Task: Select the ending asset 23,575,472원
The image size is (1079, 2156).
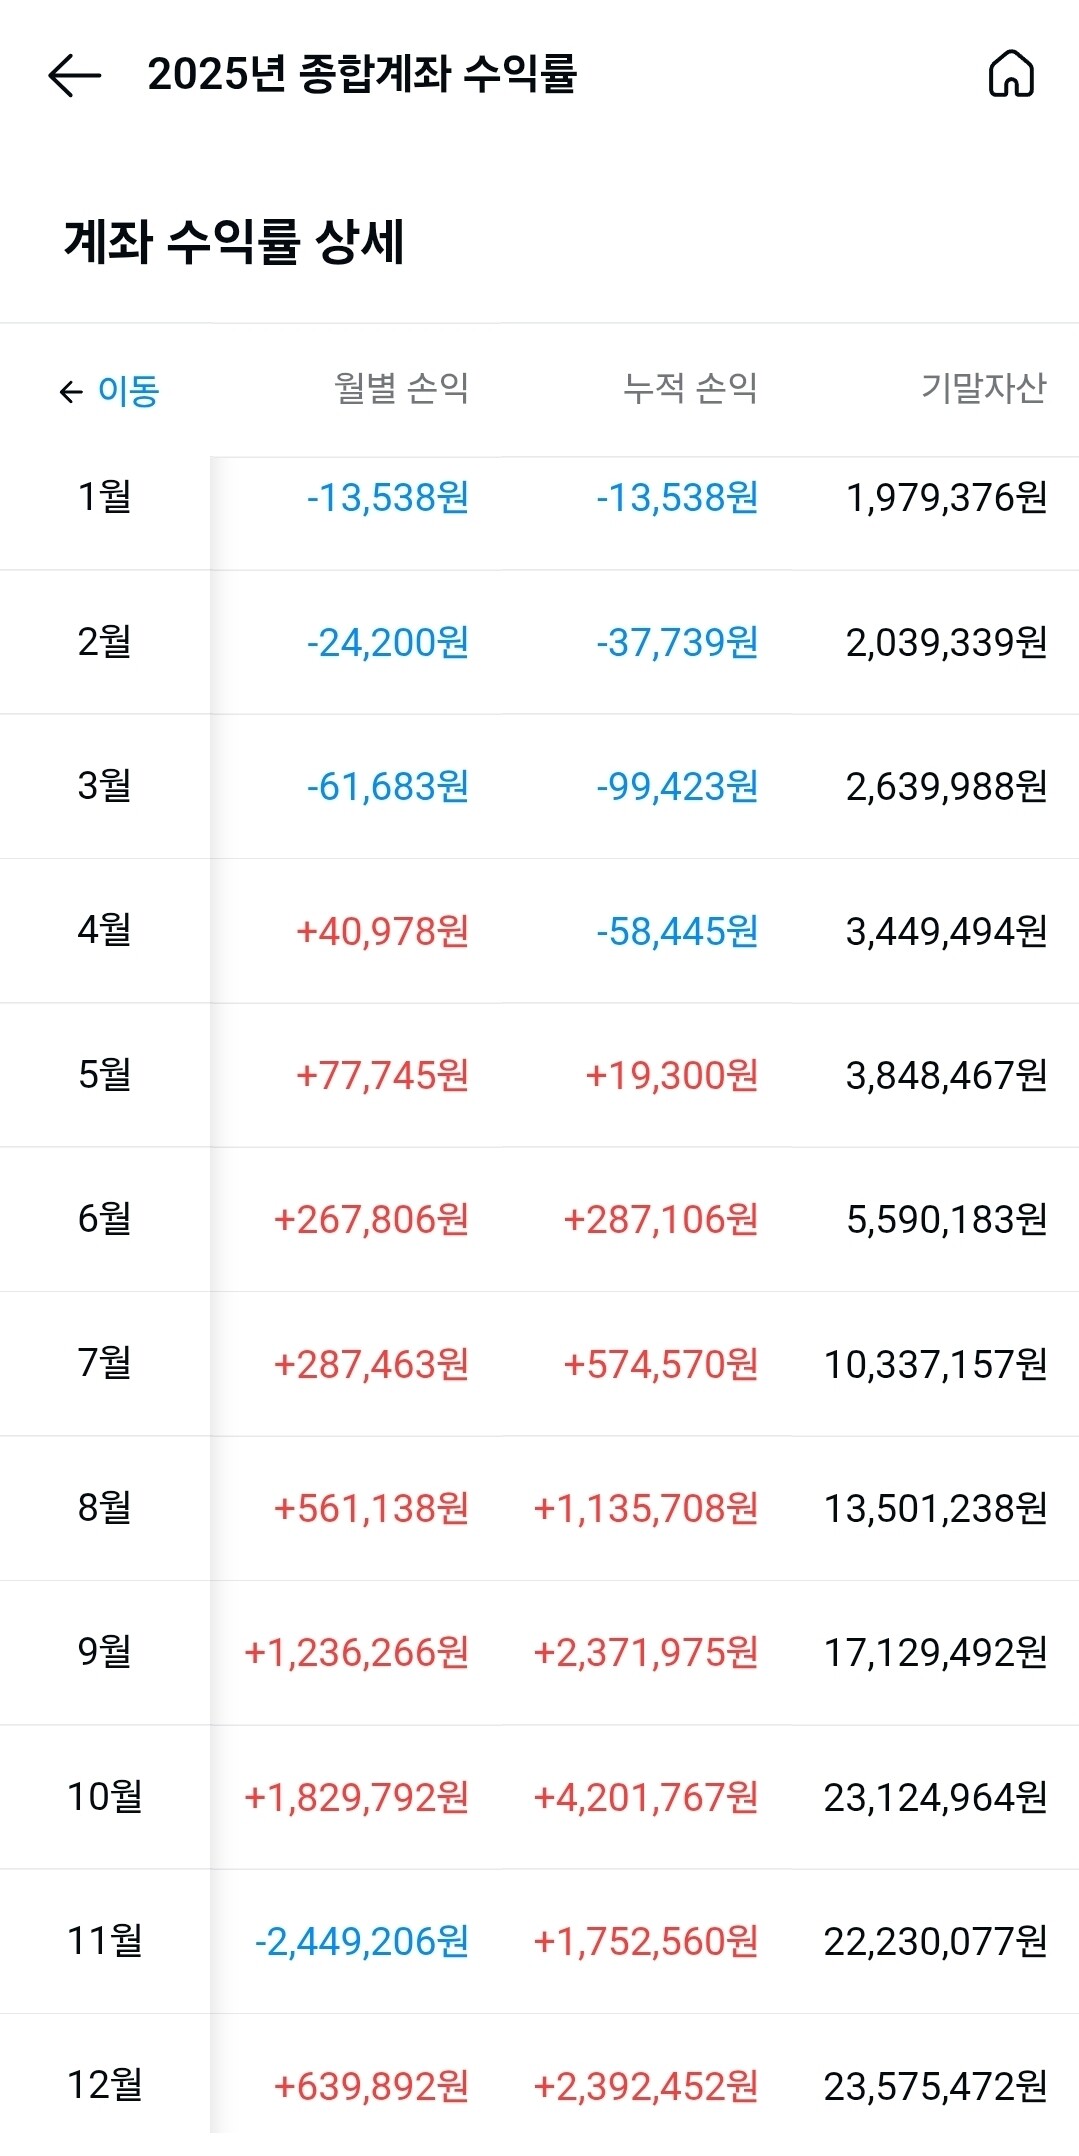Action: [x=936, y=2087]
